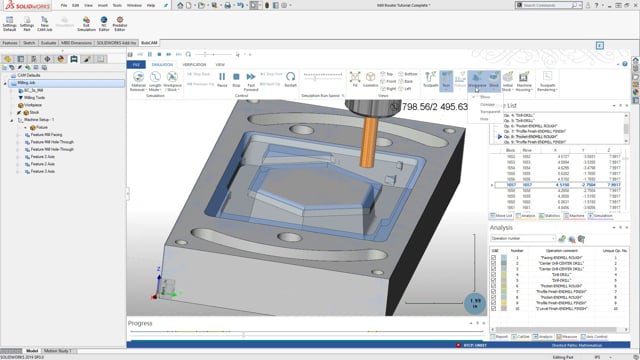Select the Isometric view icon
Screen dimensions: 640x360
(x=370, y=79)
